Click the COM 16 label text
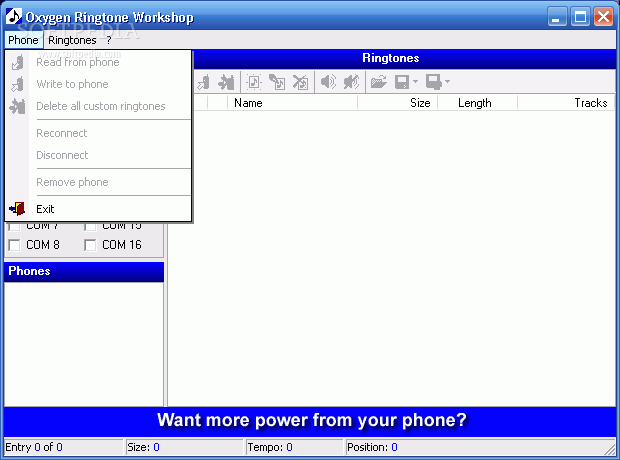Screen dimensions: 620x460 click(122, 245)
